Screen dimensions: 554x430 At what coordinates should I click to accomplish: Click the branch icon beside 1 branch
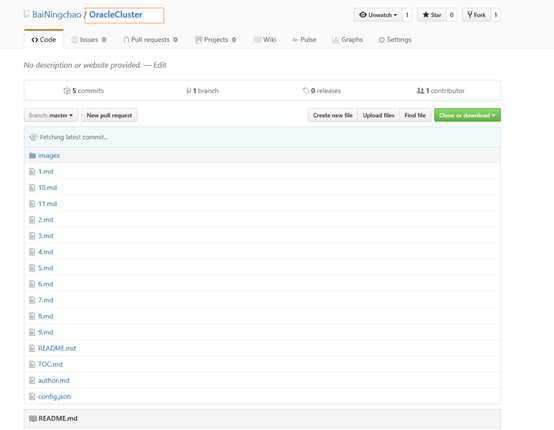coord(189,91)
